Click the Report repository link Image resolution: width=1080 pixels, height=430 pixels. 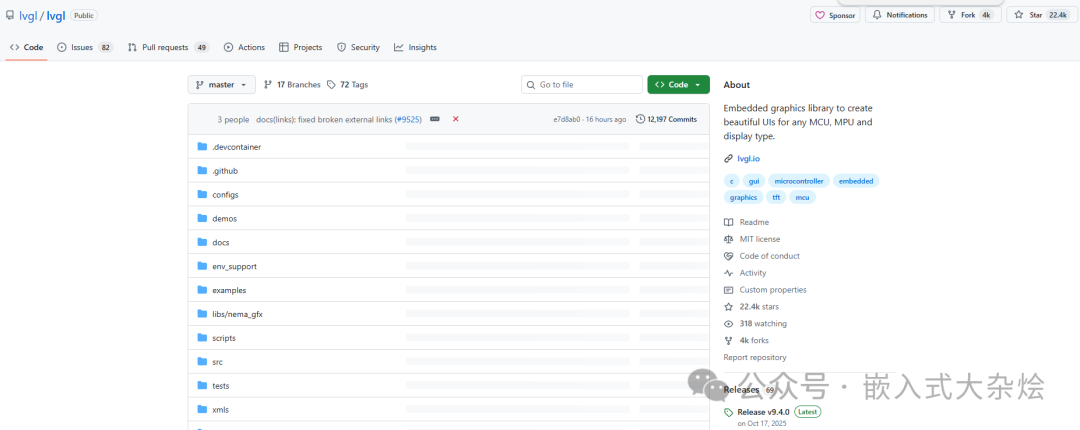coord(755,358)
